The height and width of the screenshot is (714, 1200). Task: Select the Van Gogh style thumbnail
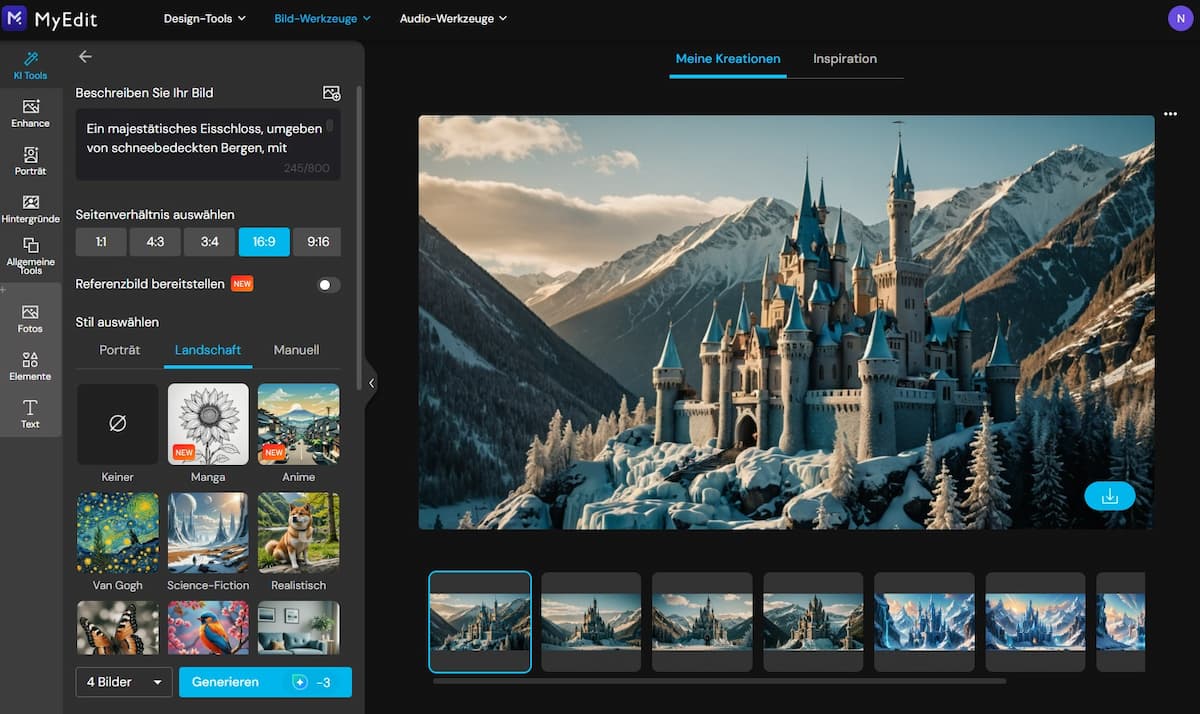[118, 533]
